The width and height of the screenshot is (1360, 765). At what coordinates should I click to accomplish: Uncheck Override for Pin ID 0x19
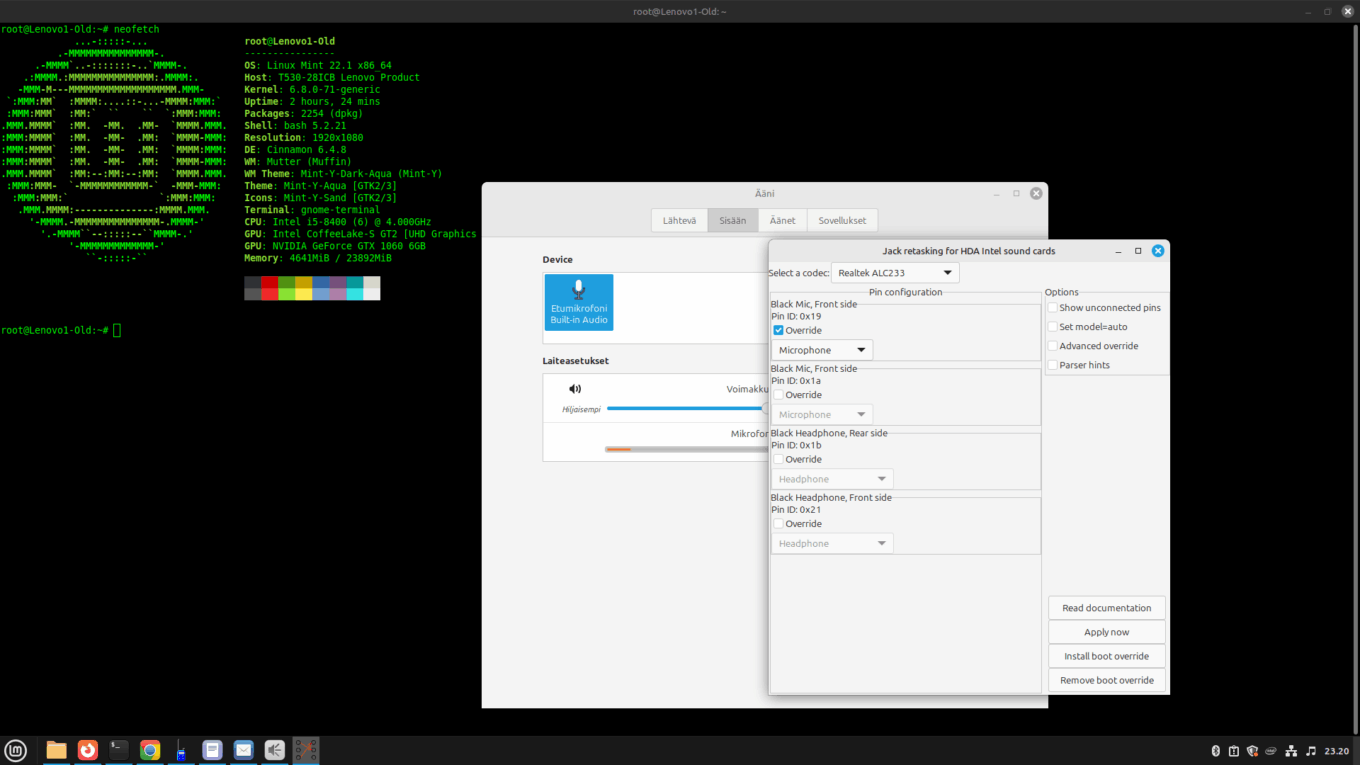coord(778,330)
